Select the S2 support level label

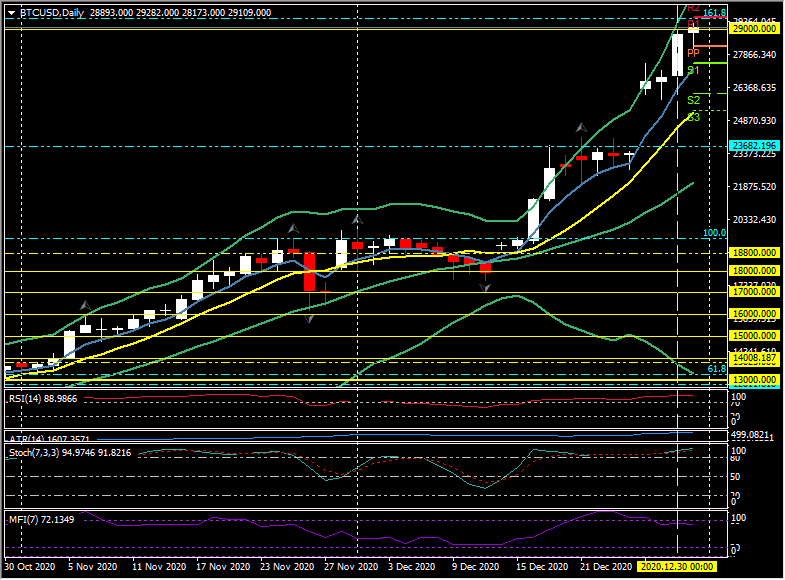click(x=693, y=101)
